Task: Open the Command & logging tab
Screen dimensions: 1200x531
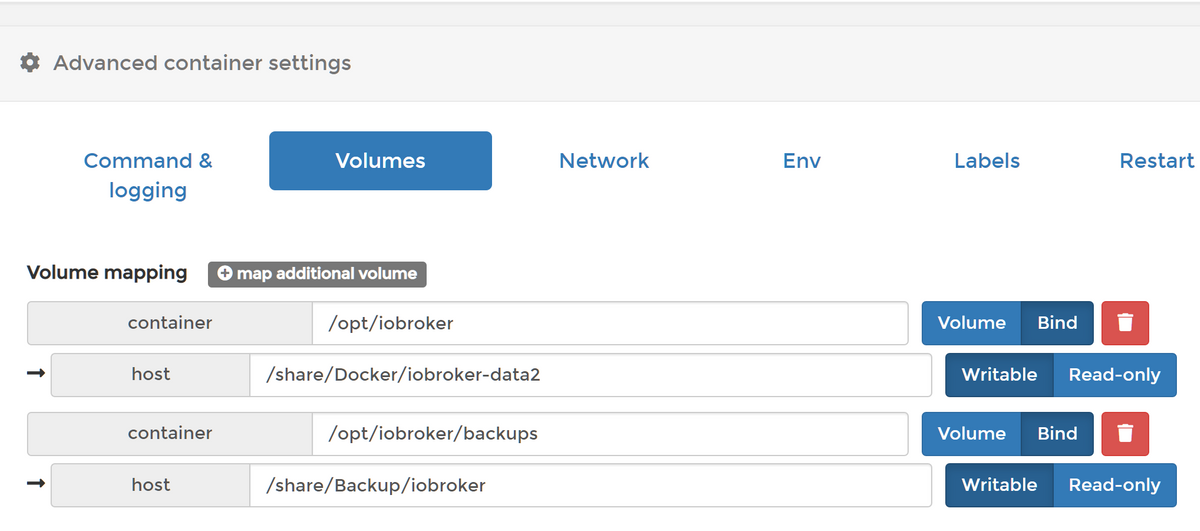Action: pyautogui.click(x=148, y=175)
